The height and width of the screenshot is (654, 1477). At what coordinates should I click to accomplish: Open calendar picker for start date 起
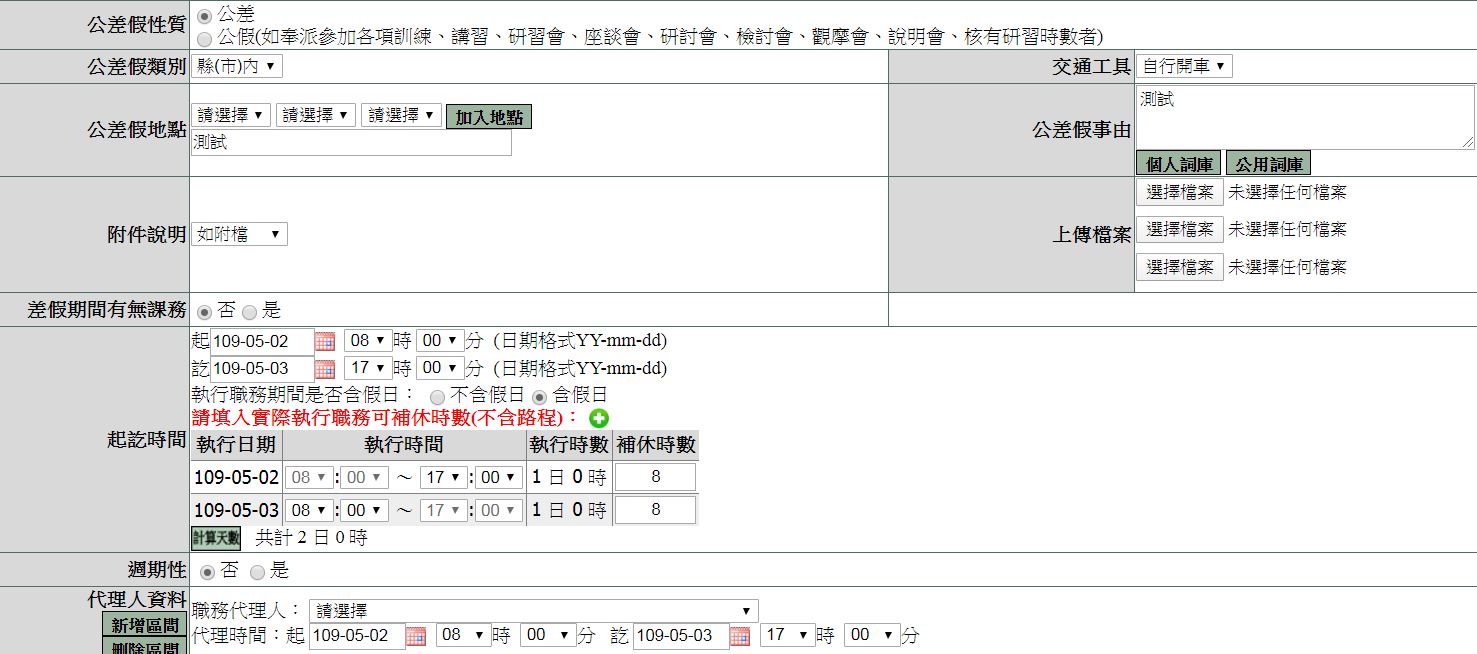coord(325,342)
